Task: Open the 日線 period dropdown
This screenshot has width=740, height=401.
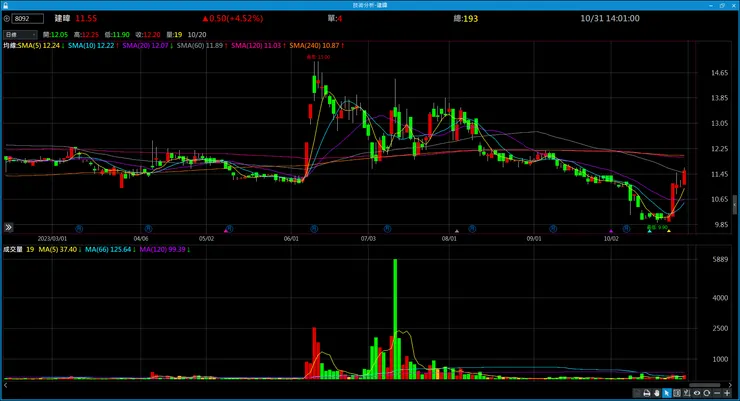Action: pos(20,34)
